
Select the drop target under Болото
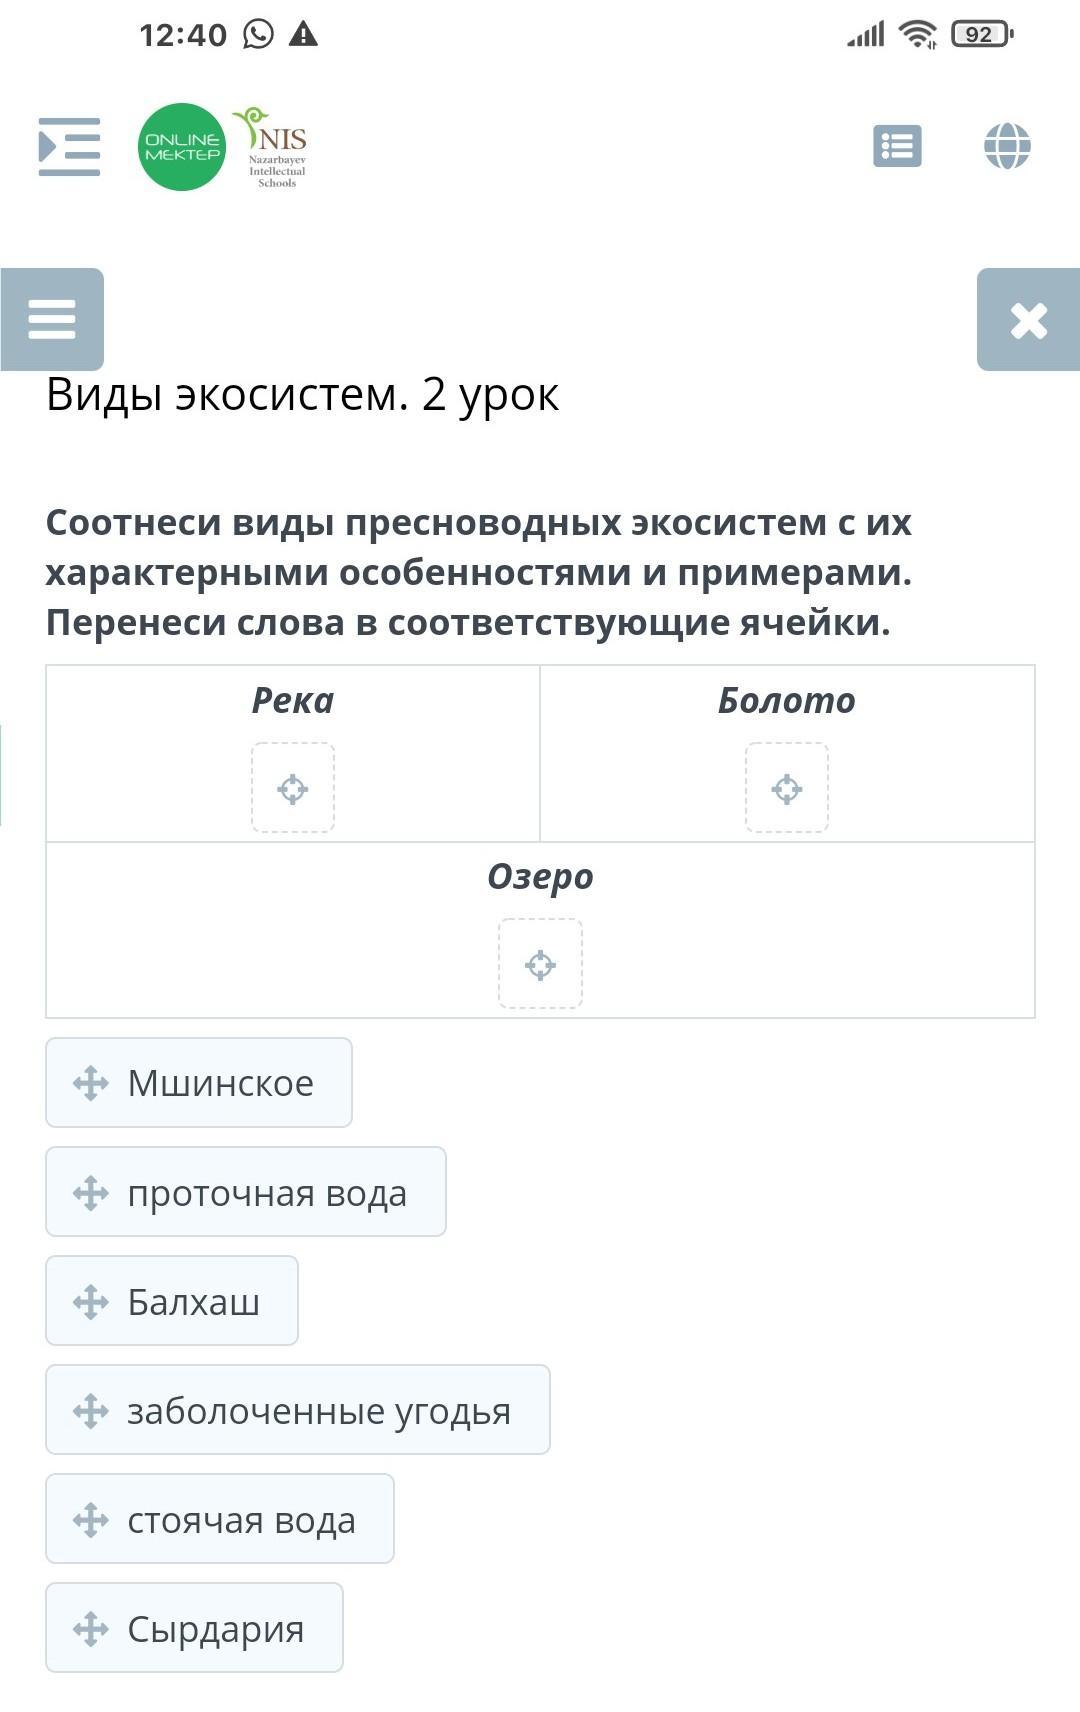[787, 788]
